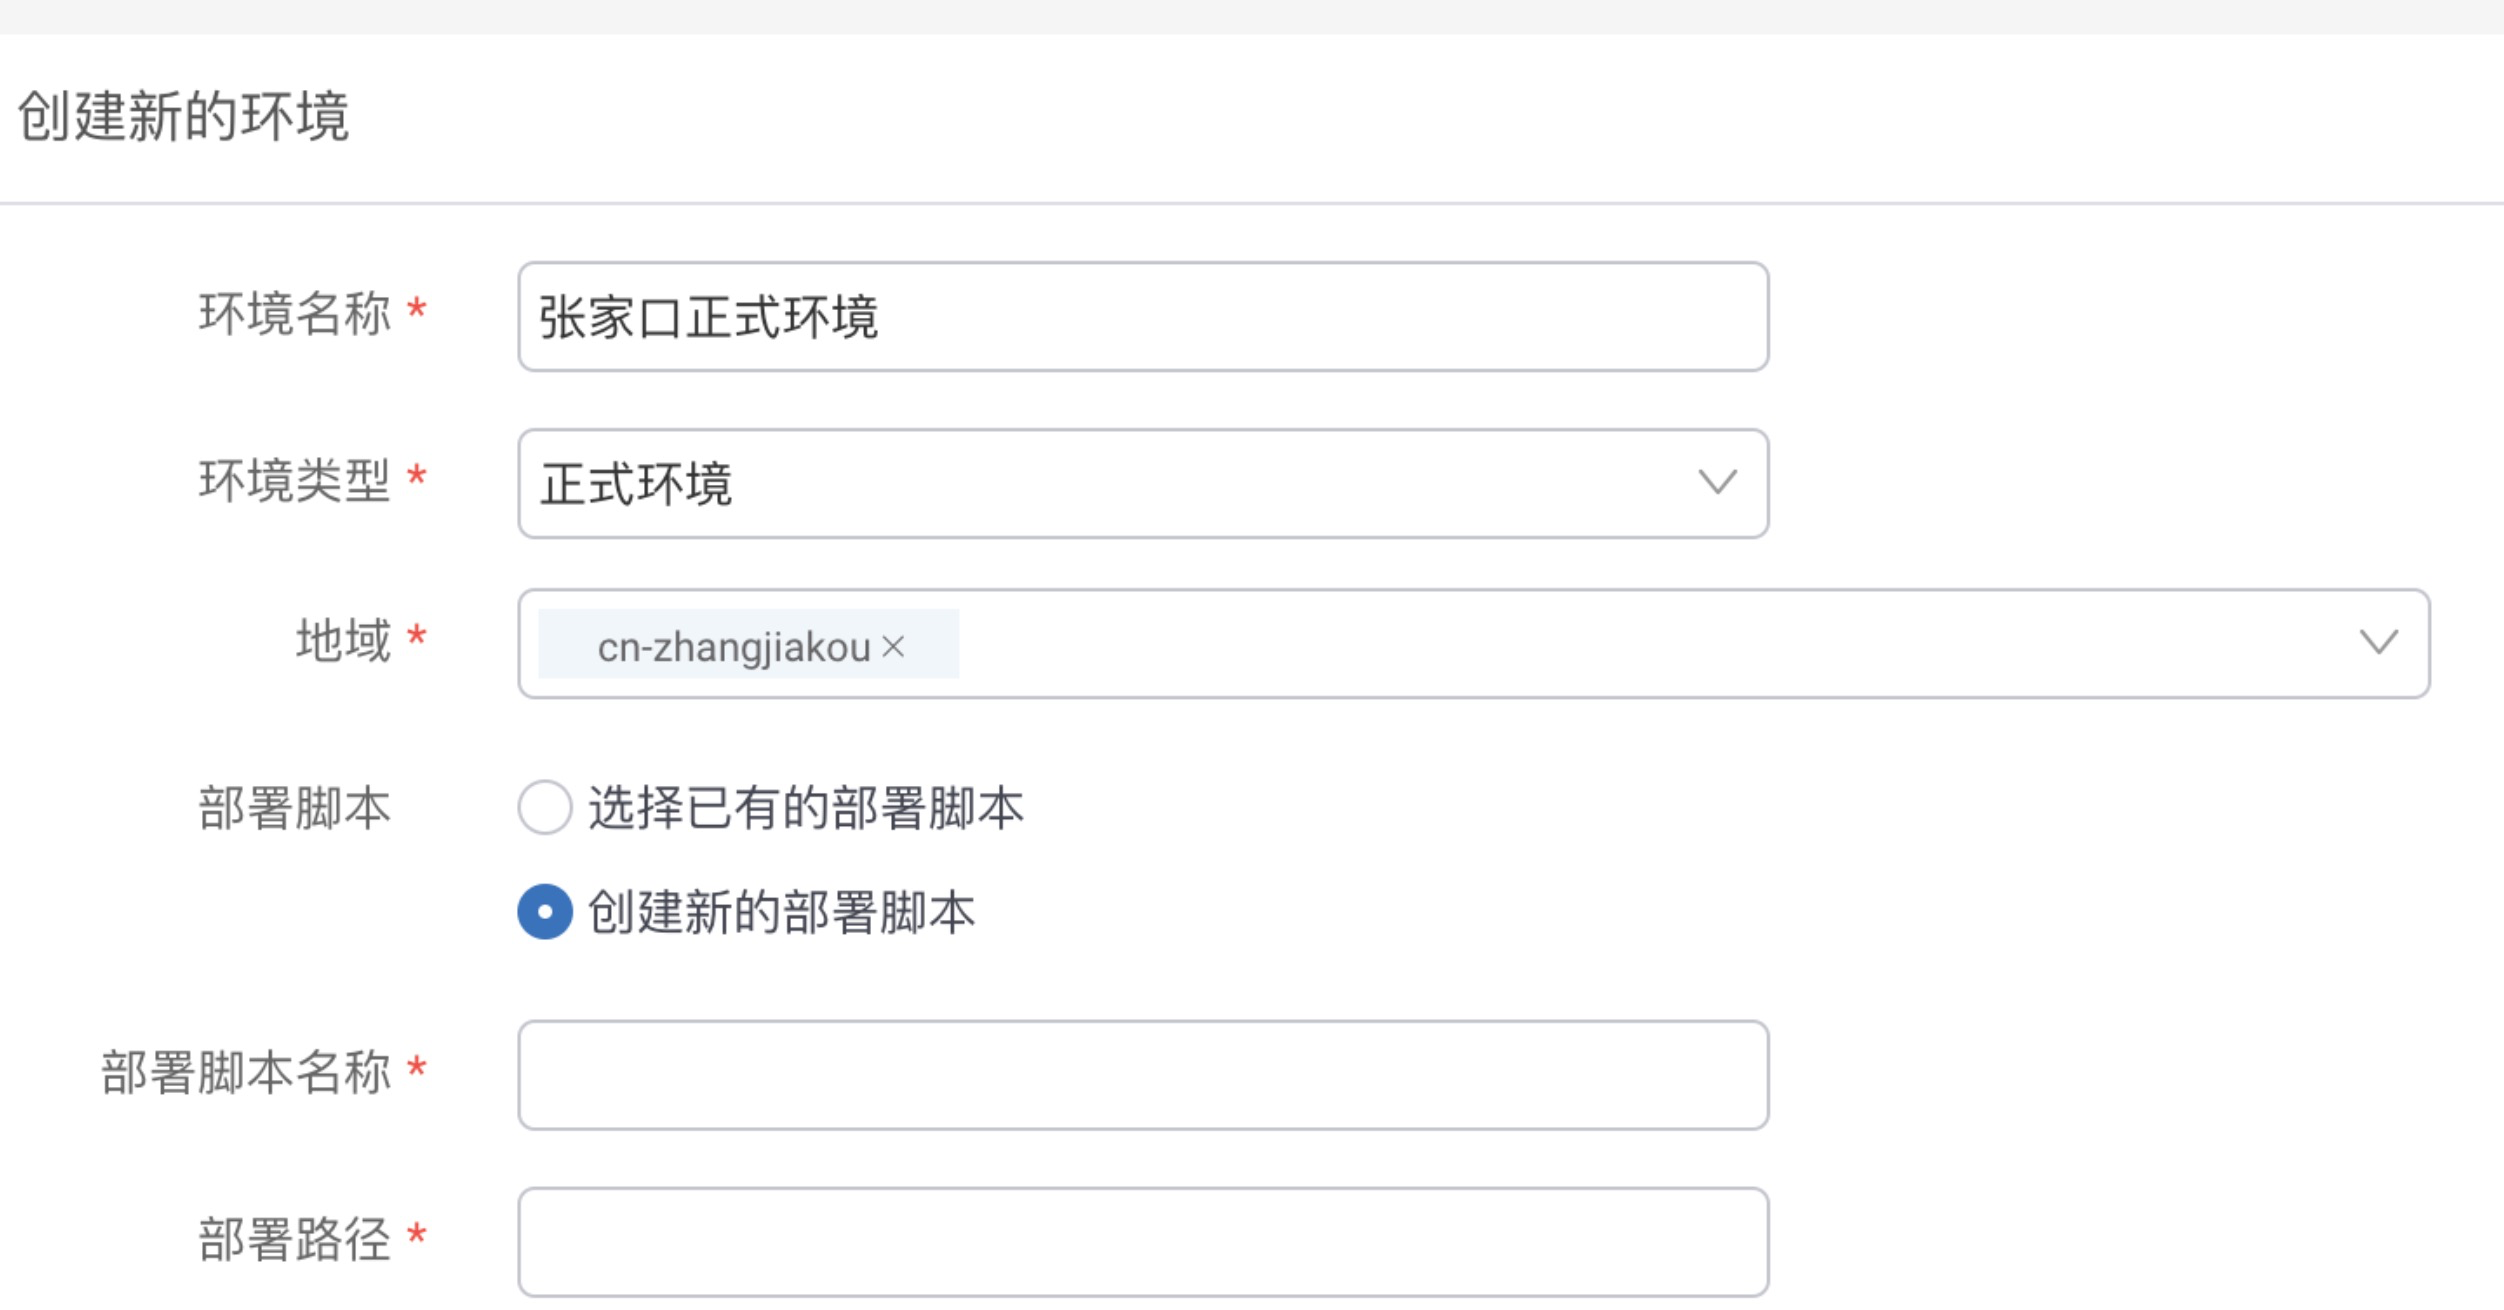Select the 选择已有的部署脚本 radio circle
Image resolution: width=2504 pixels, height=1310 pixels.
(x=545, y=807)
